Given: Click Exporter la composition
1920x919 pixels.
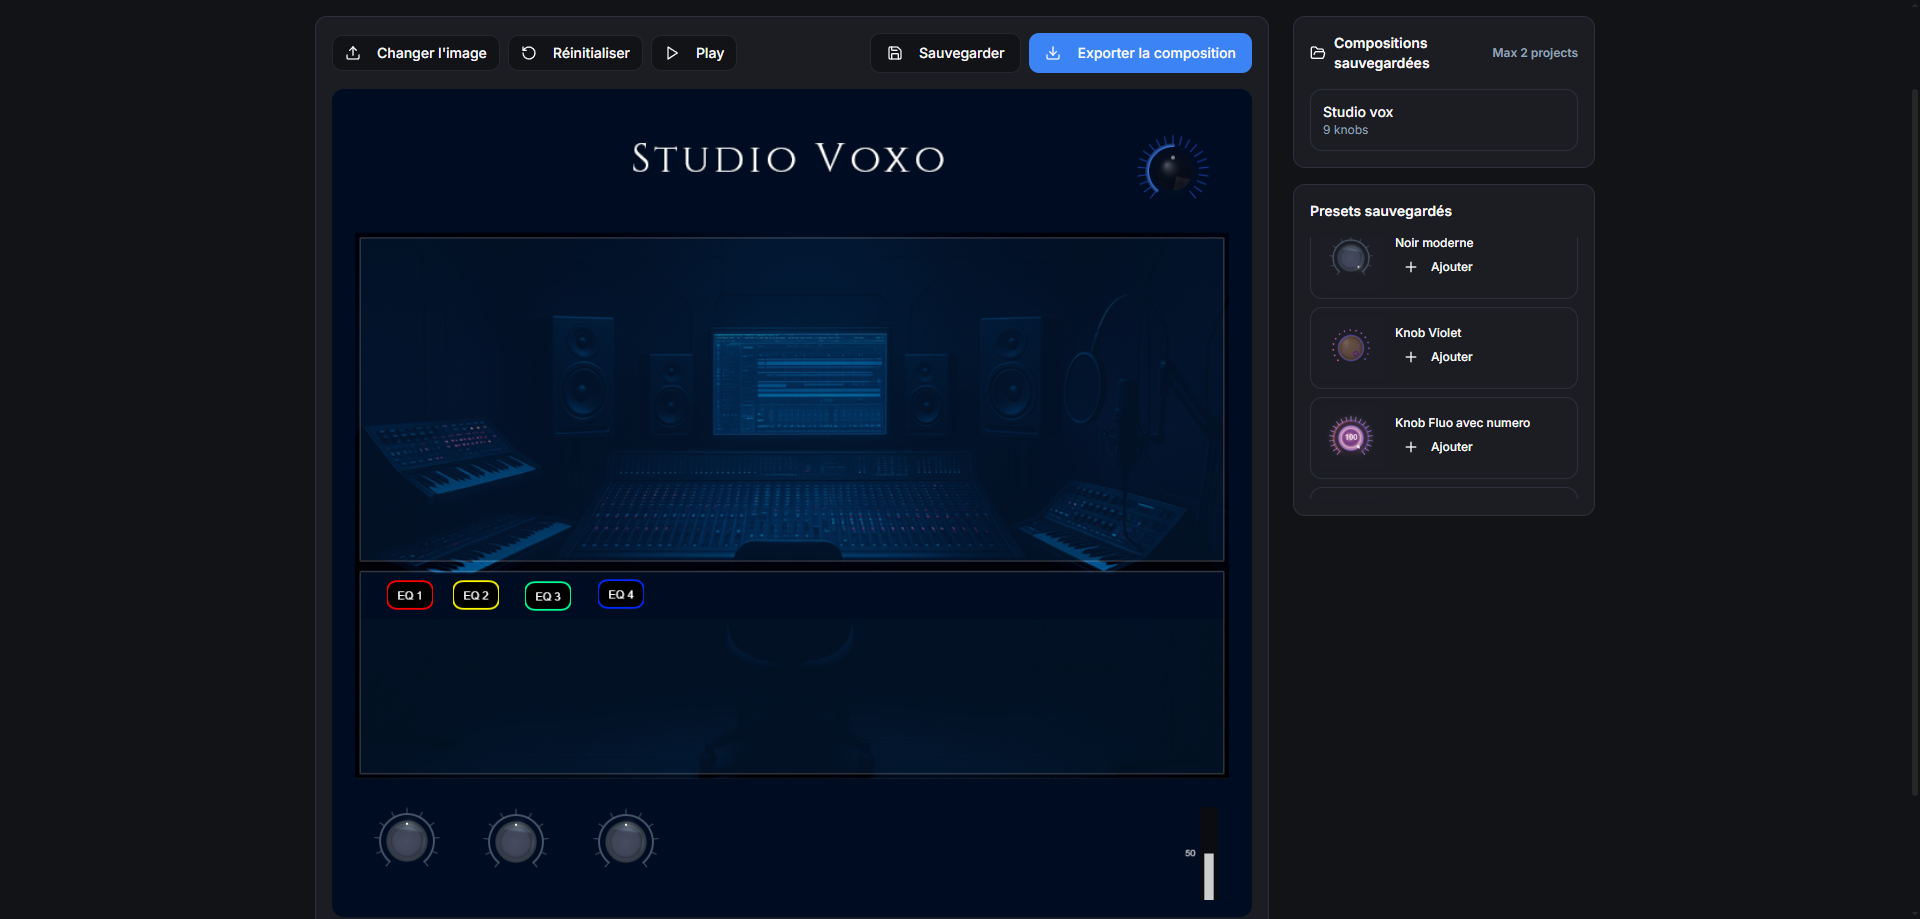Looking at the screenshot, I should point(1140,53).
